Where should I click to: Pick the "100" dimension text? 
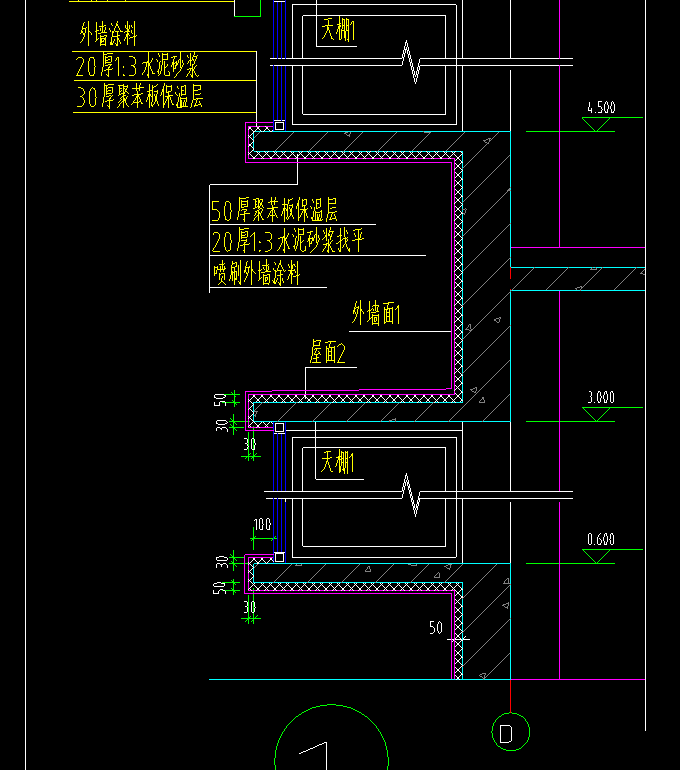pos(262,524)
